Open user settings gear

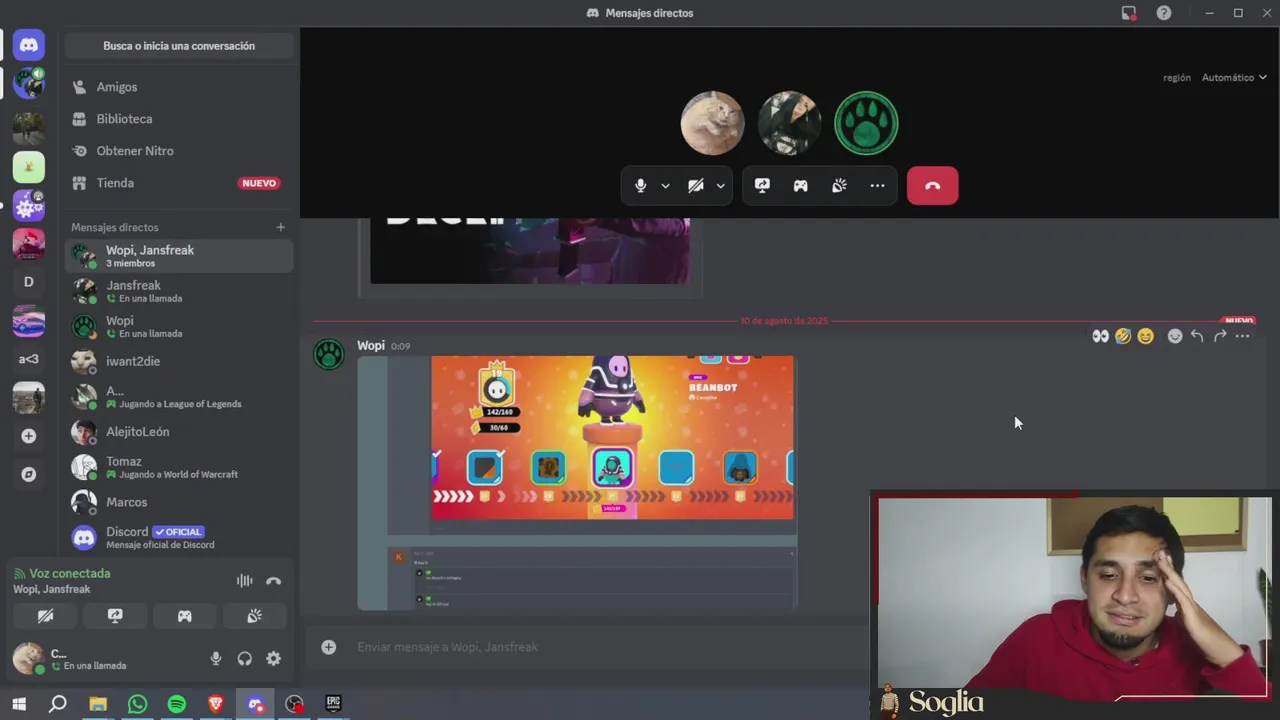tap(273, 658)
